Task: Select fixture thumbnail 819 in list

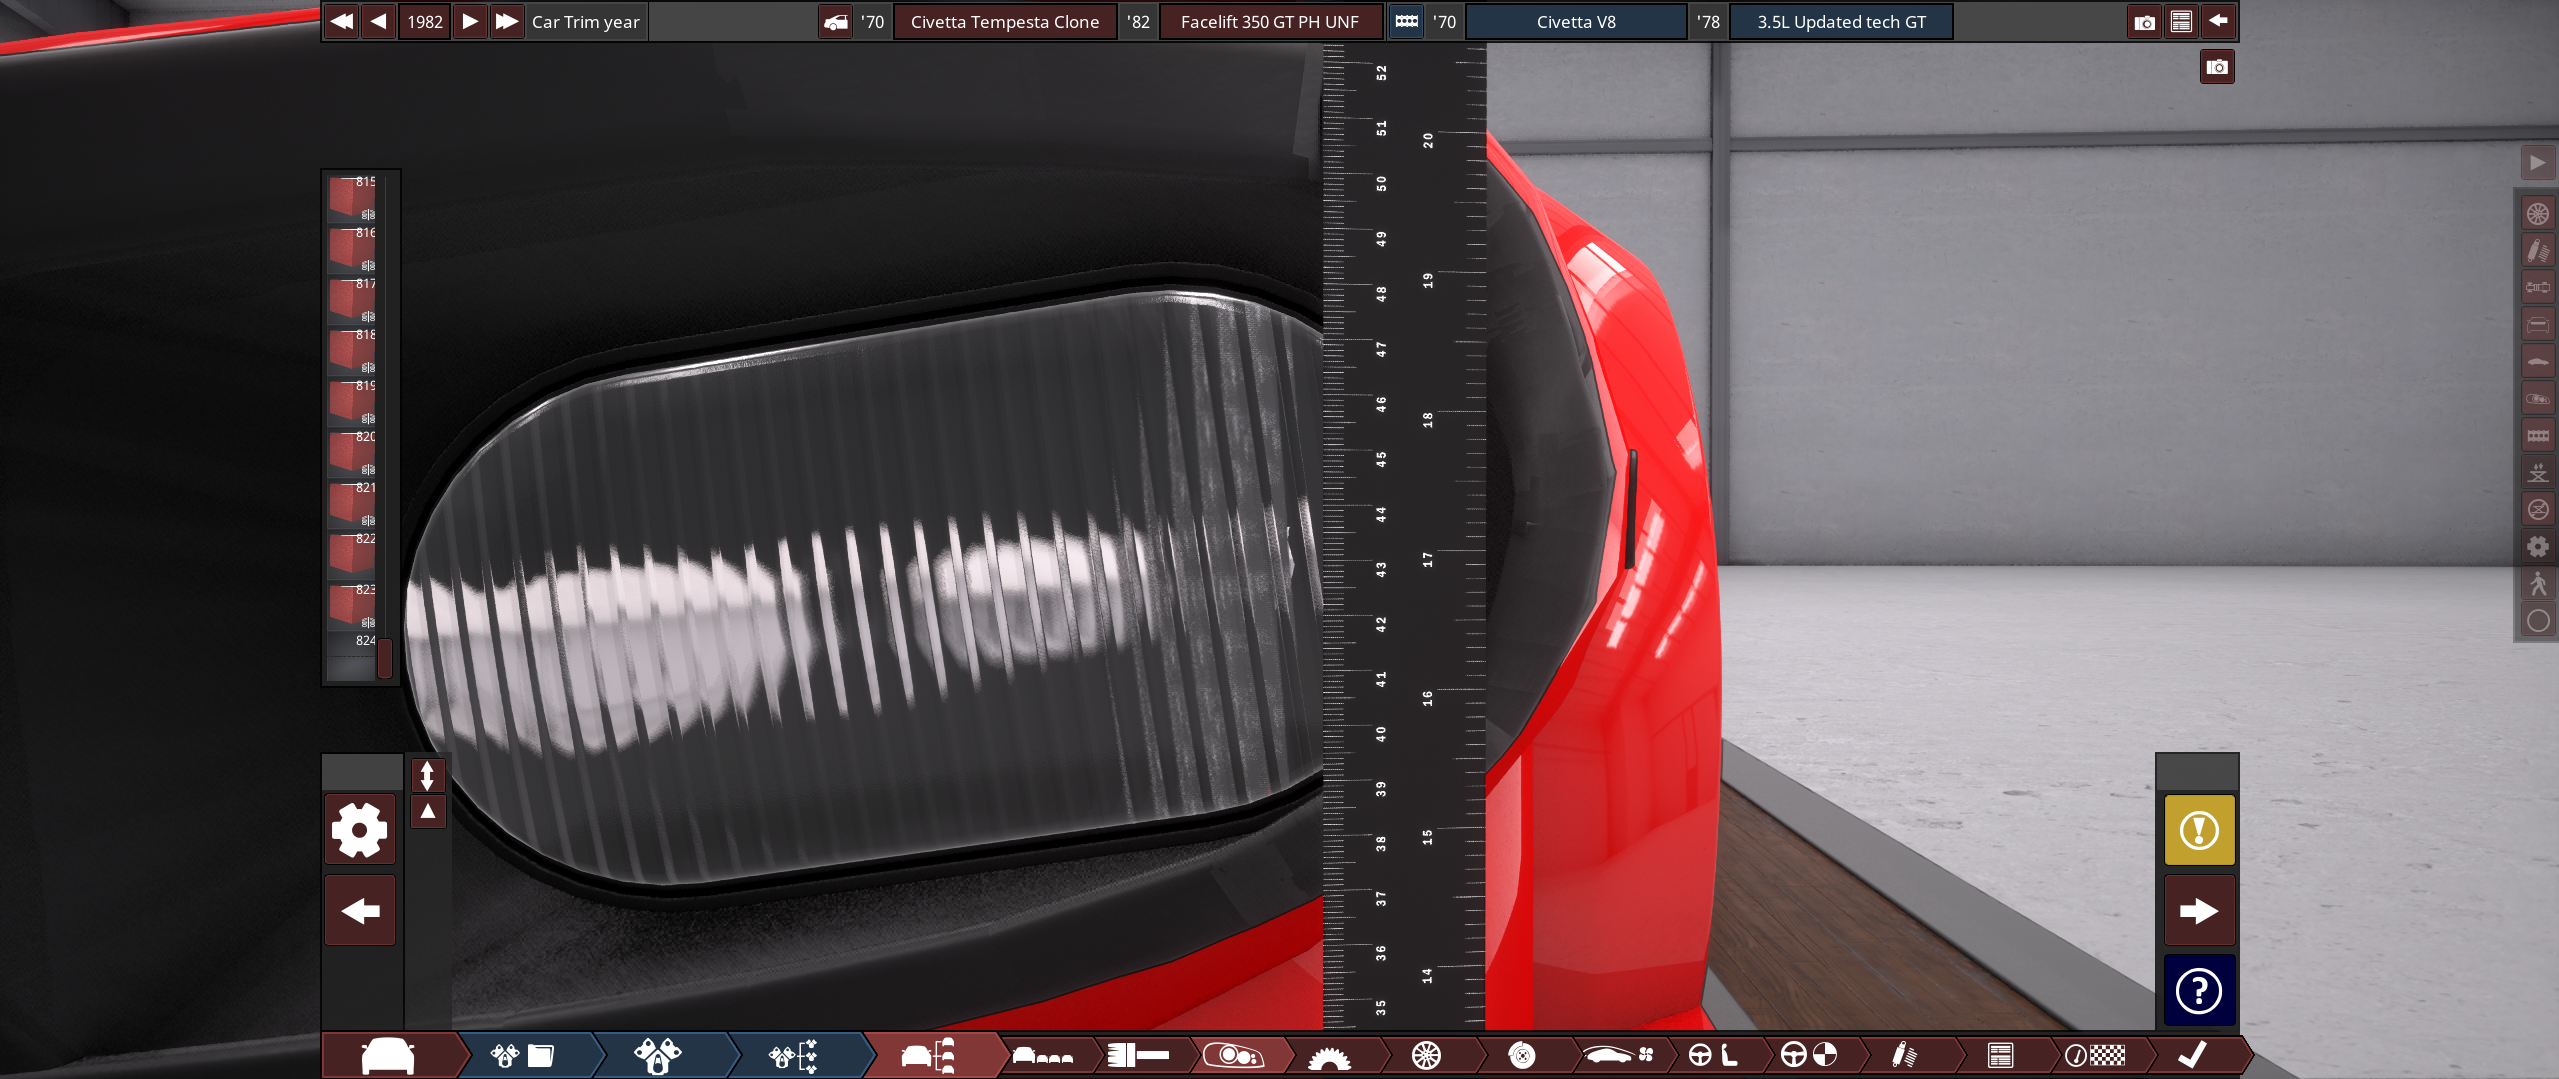Action: pos(352,402)
